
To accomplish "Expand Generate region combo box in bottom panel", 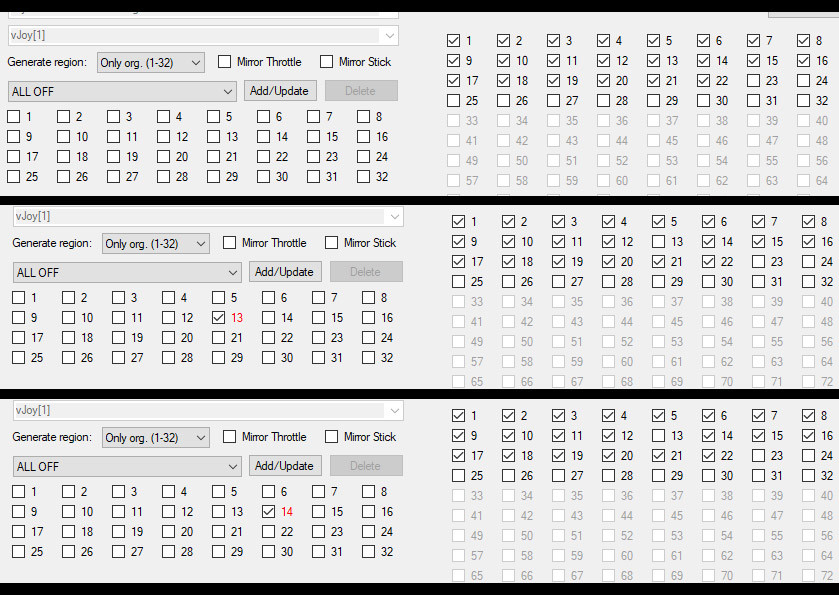I will (156, 438).
